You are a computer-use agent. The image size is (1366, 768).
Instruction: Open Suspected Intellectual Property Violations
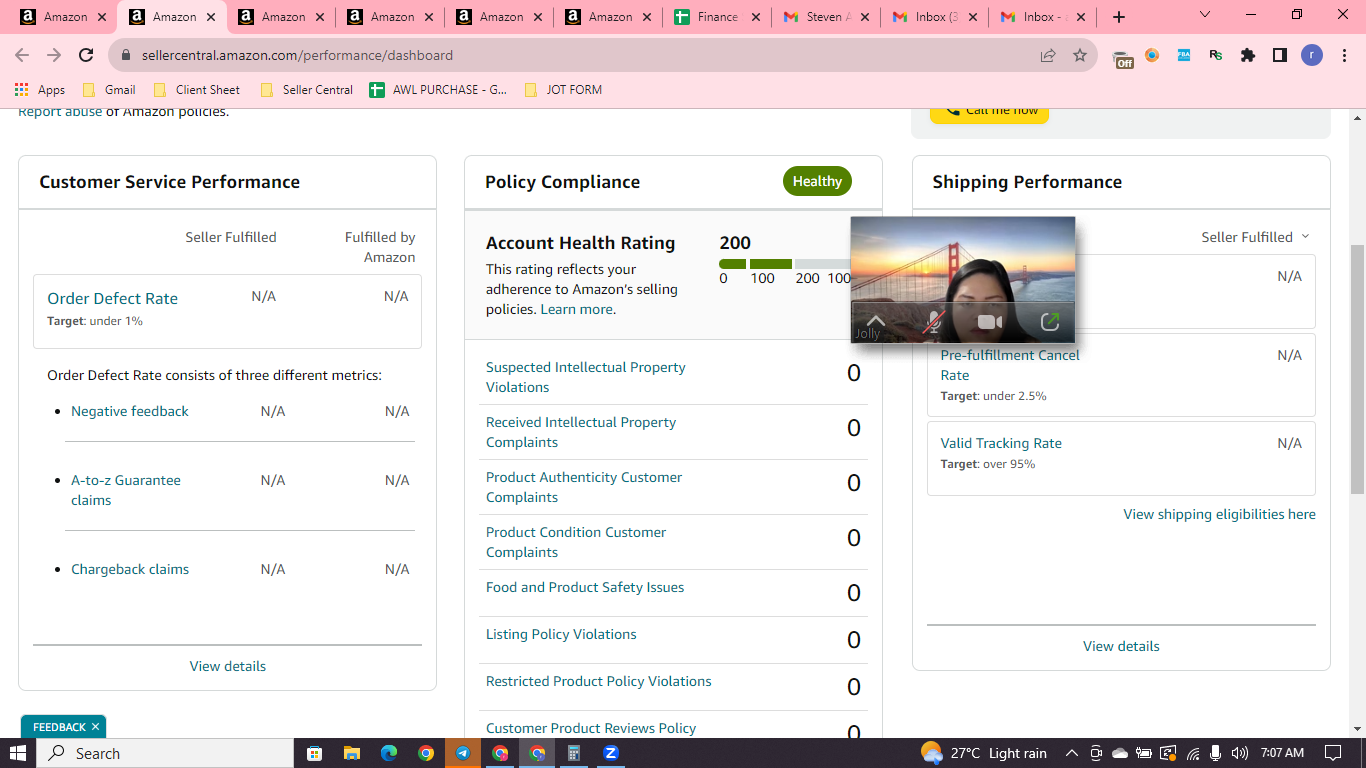click(586, 377)
